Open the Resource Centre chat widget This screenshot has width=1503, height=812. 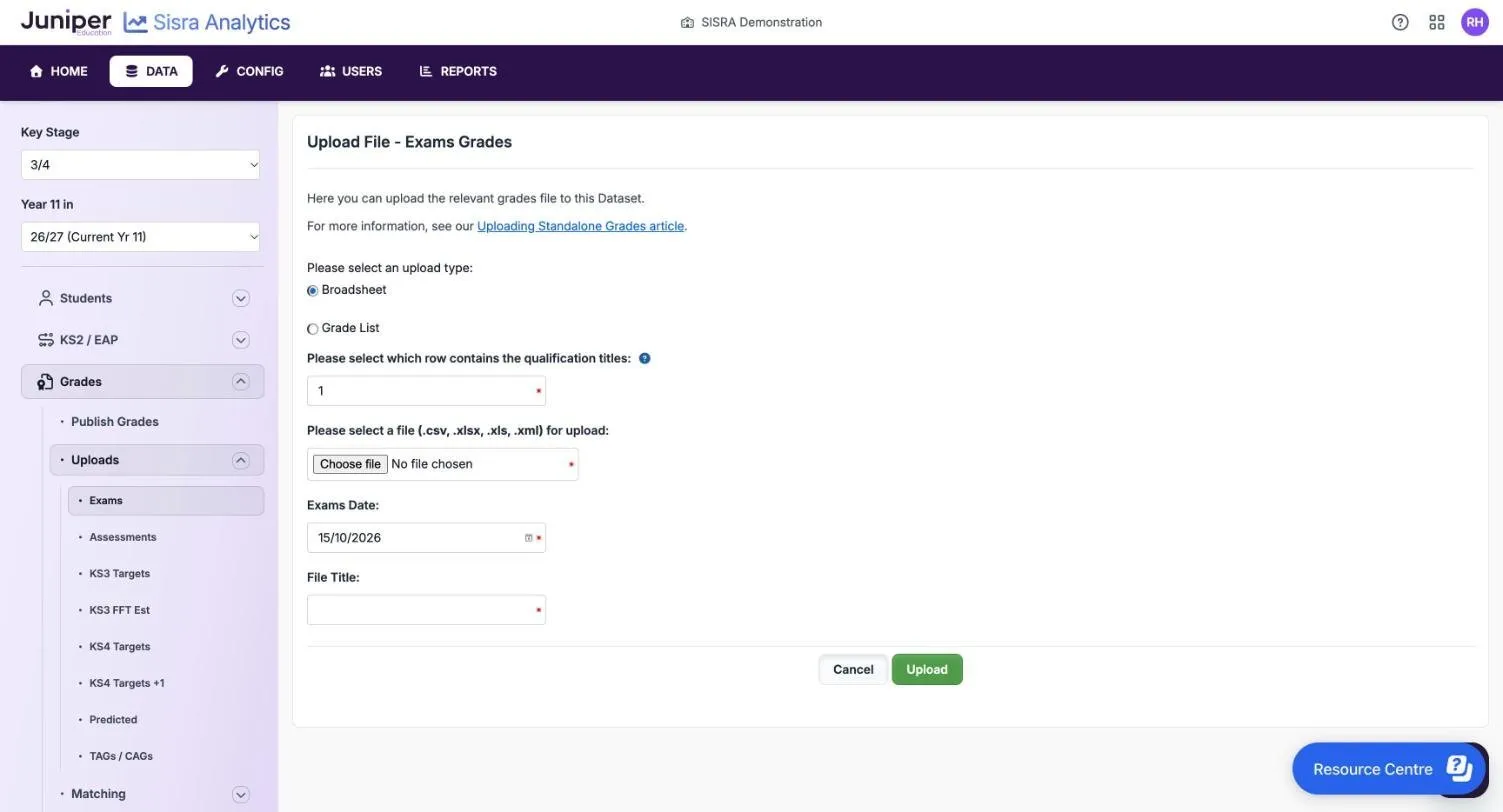click(1390, 769)
